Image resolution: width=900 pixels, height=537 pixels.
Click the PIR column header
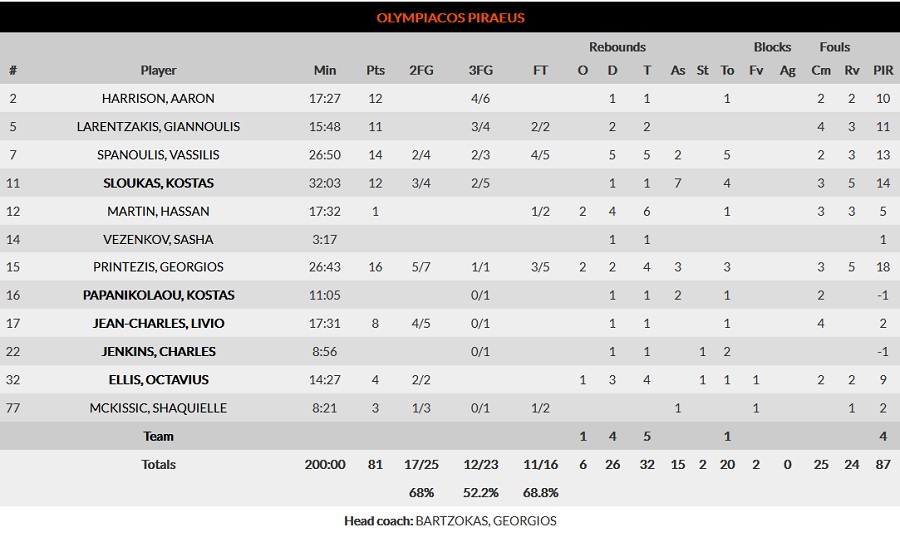(883, 70)
